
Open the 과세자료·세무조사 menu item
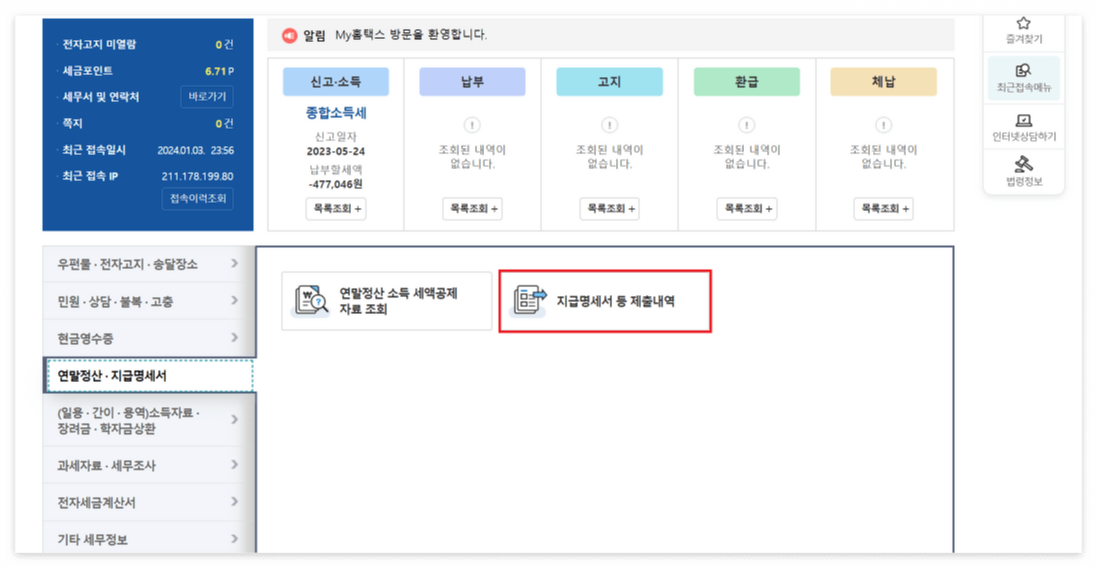point(148,464)
